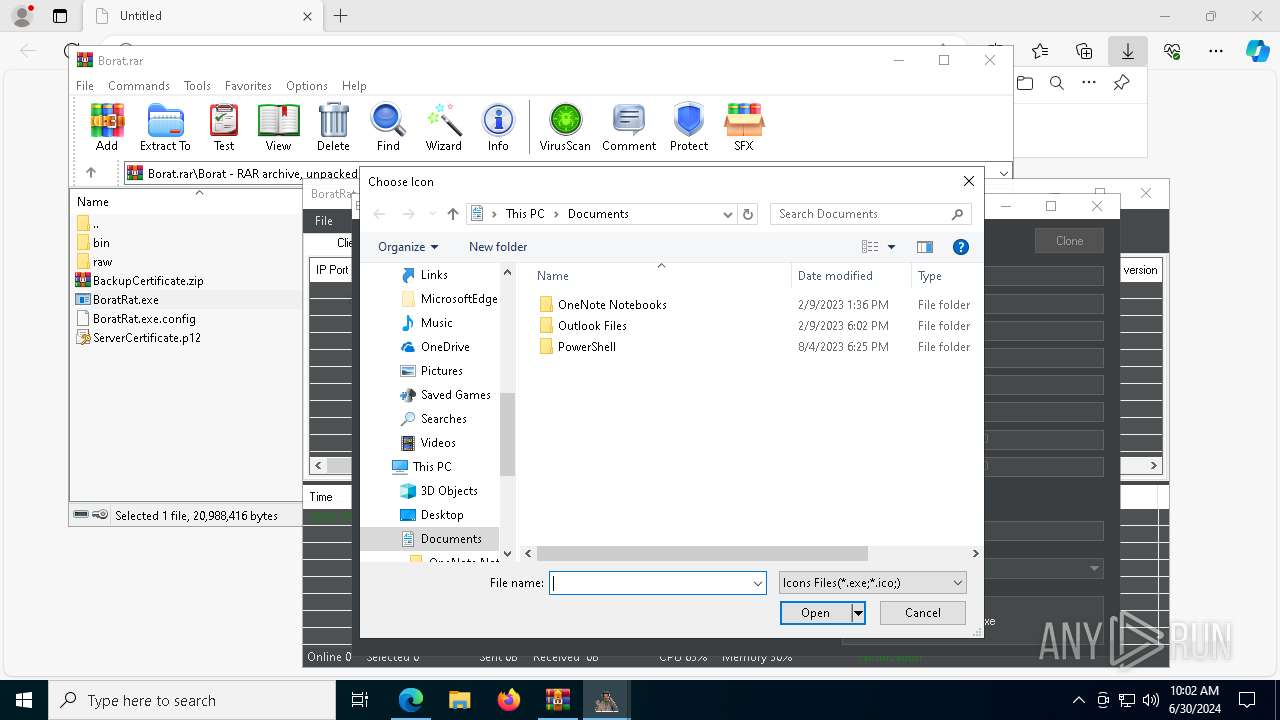Click the WinRAR taskbar icon
The image size is (1280, 720).
(557, 700)
